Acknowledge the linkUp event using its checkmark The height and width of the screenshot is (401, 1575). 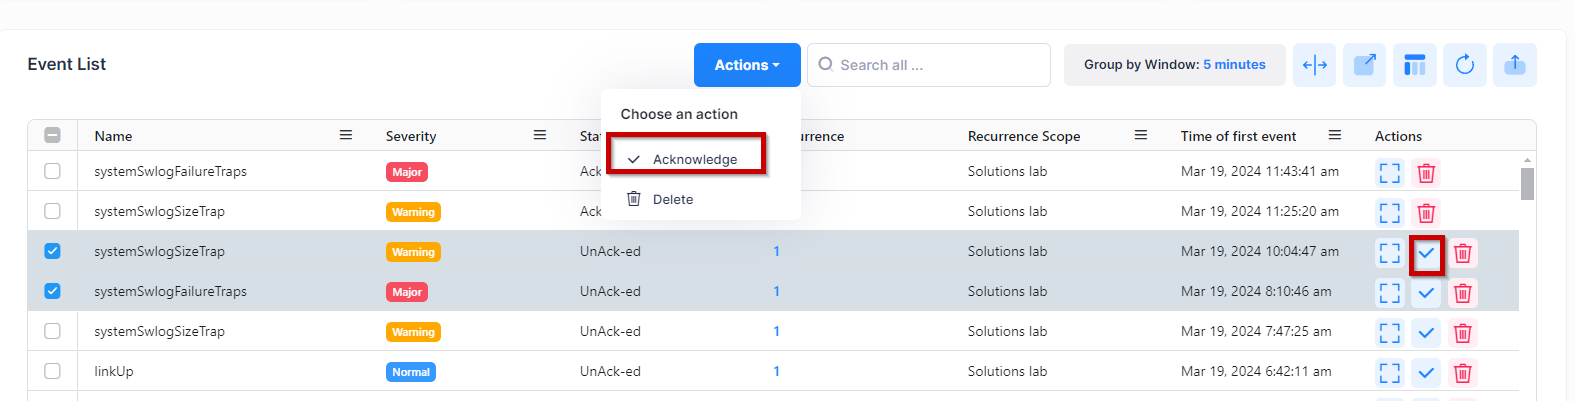1426,373
